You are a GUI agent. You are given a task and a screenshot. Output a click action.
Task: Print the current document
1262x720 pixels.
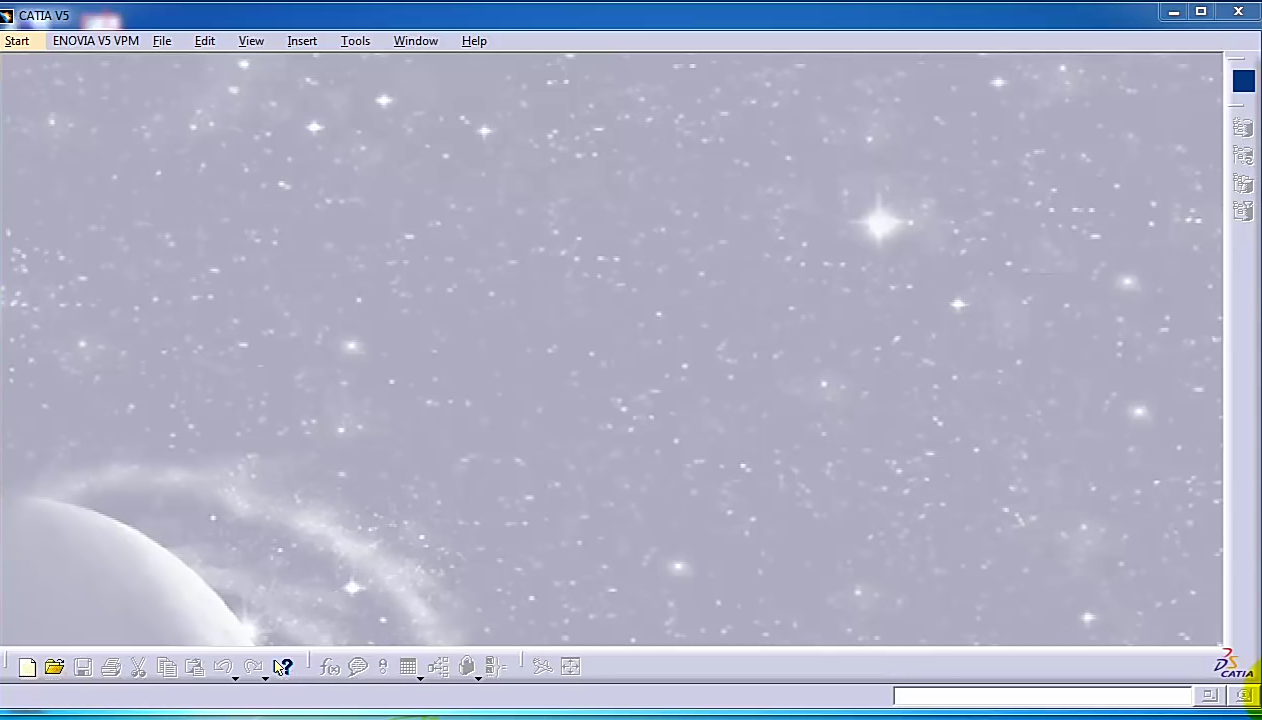coord(111,667)
